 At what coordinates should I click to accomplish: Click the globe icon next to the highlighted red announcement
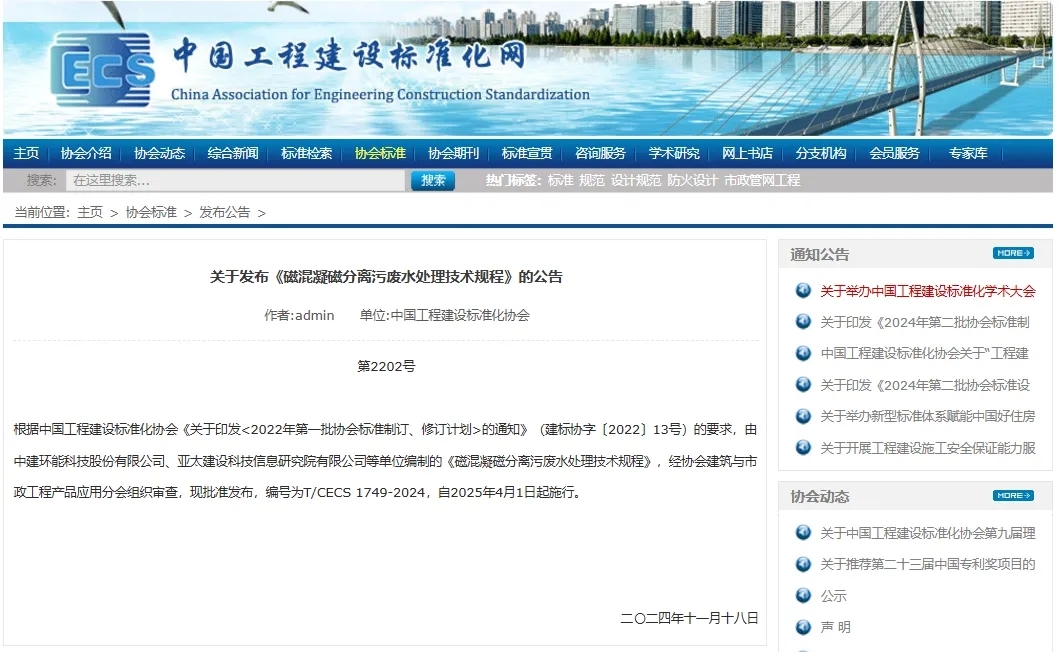pyautogui.click(x=803, y=290)
